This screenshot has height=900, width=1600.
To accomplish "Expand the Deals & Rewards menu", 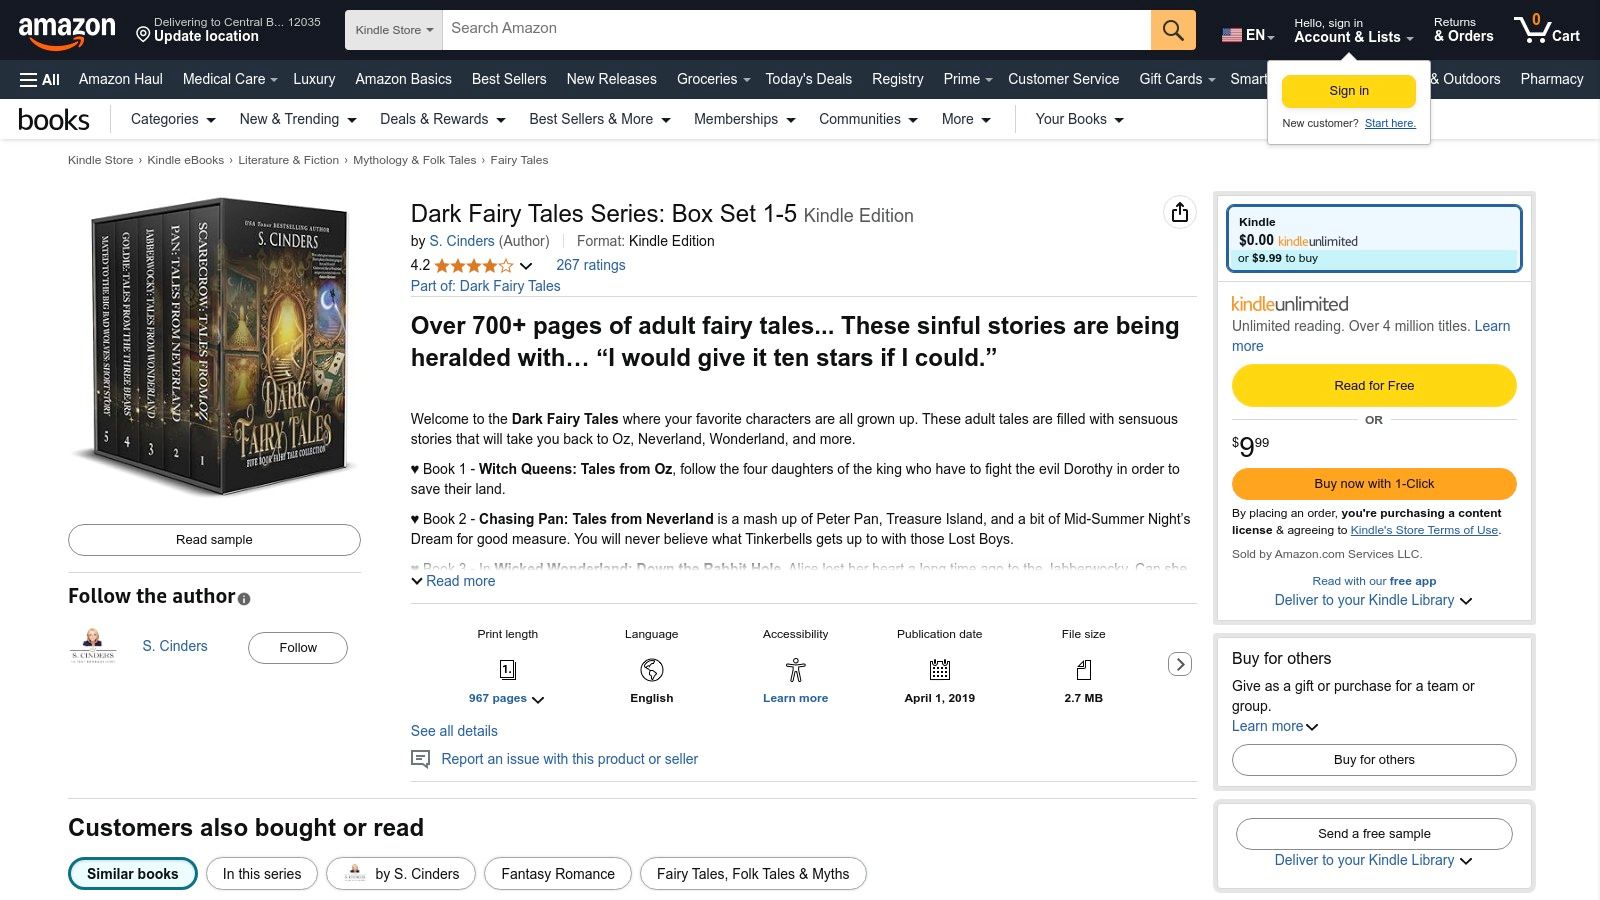I will click(x=443, y=119).
